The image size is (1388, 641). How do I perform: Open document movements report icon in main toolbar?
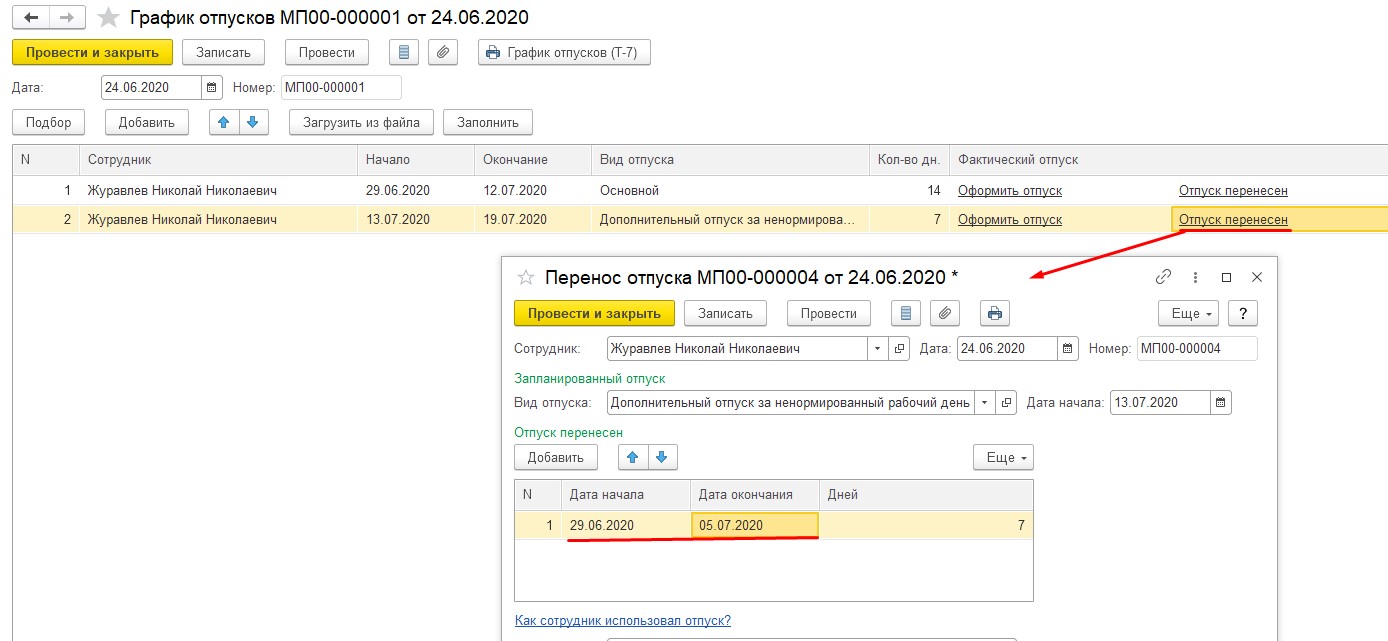point(403,52)
